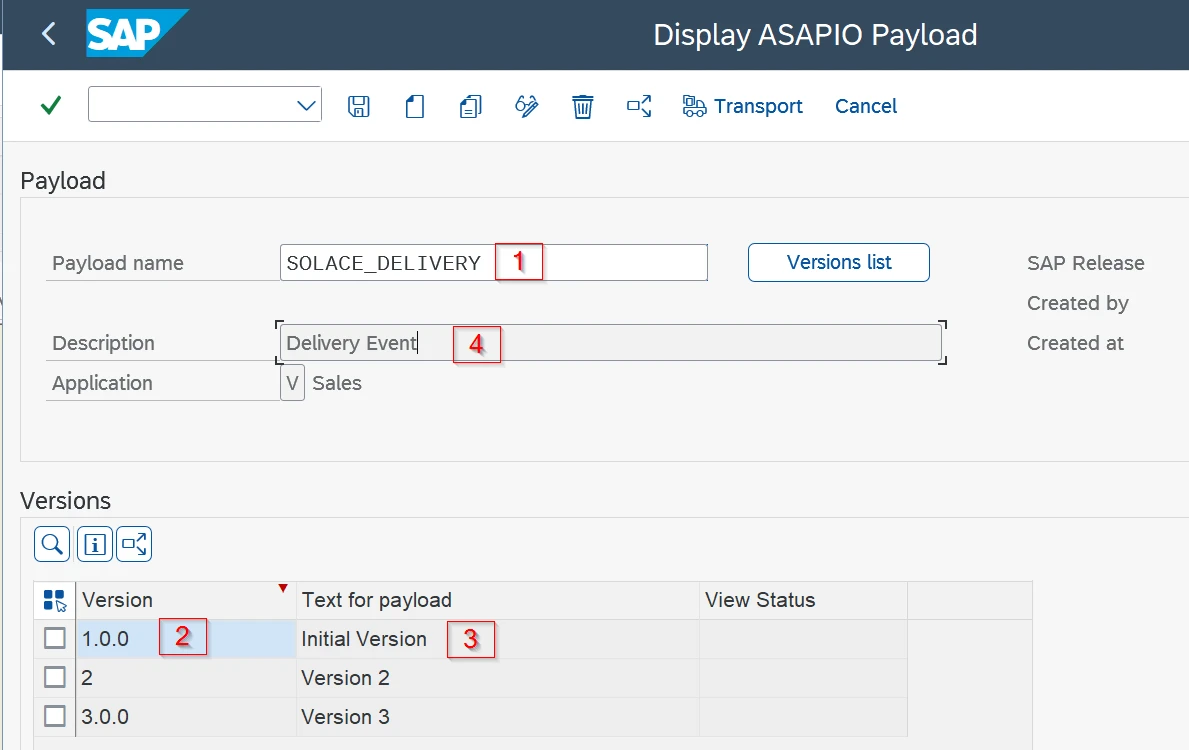Click the Transport truck button
1189x750 pixels.
pyautogui.click(x=742, y=106)
